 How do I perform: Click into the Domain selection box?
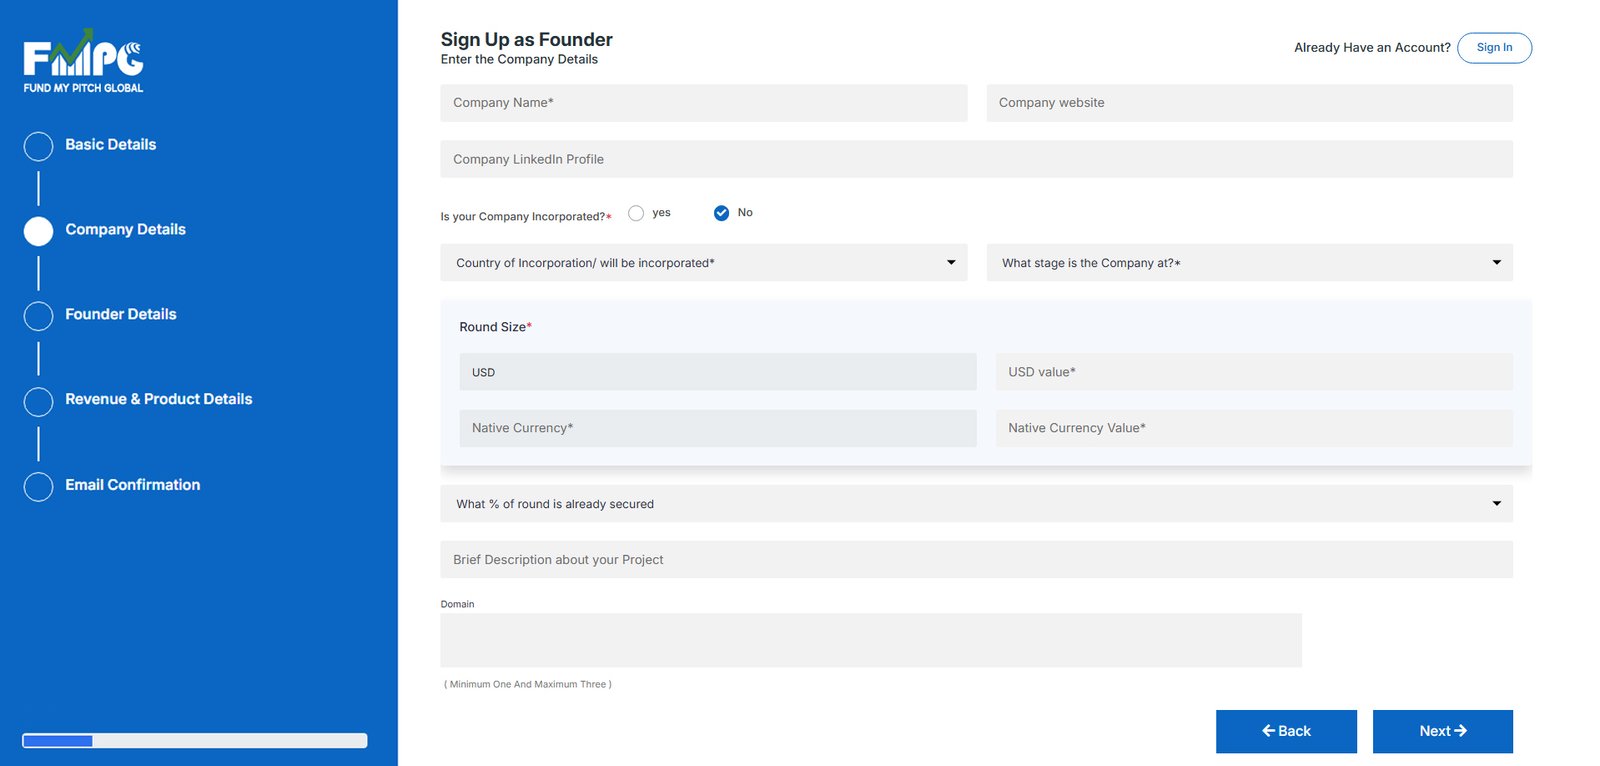pos(870,640)
